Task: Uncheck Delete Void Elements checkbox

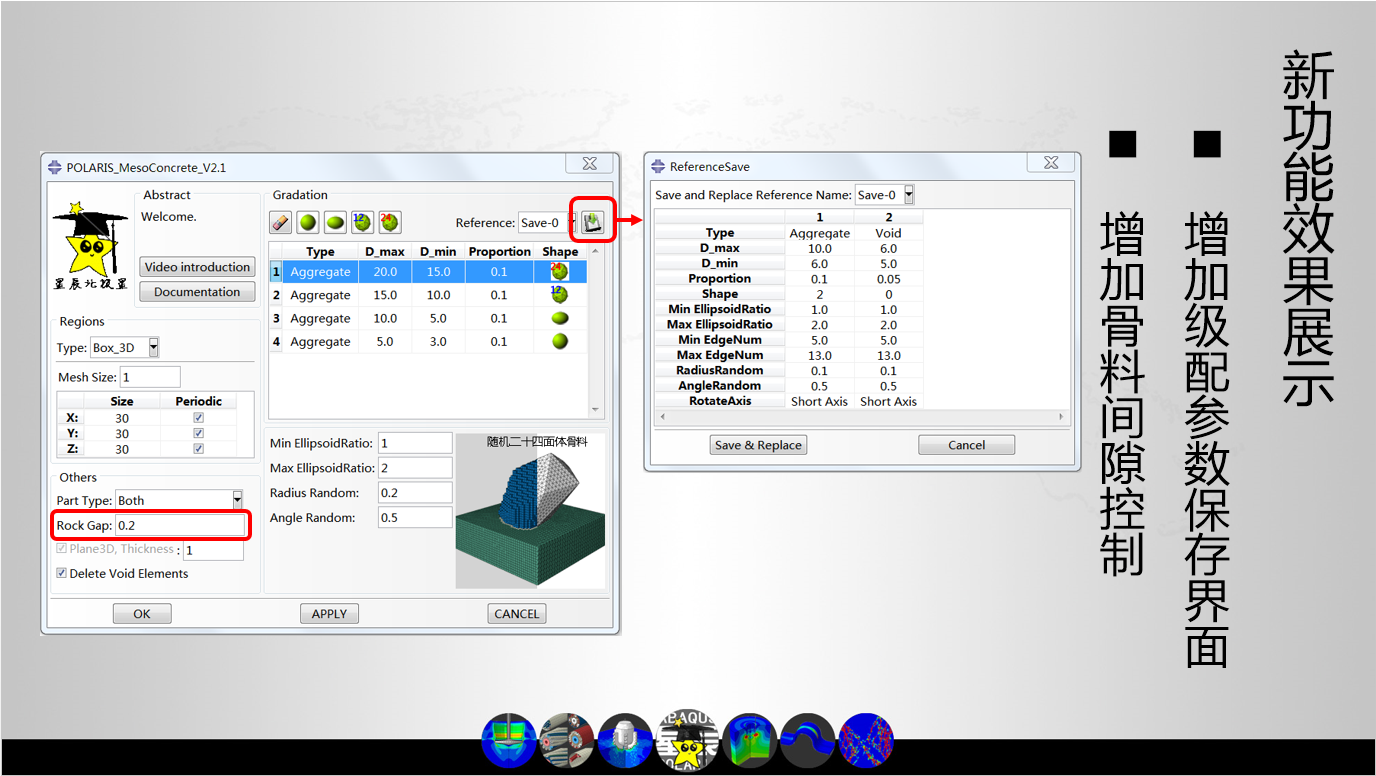Action: tap(62, 574)
